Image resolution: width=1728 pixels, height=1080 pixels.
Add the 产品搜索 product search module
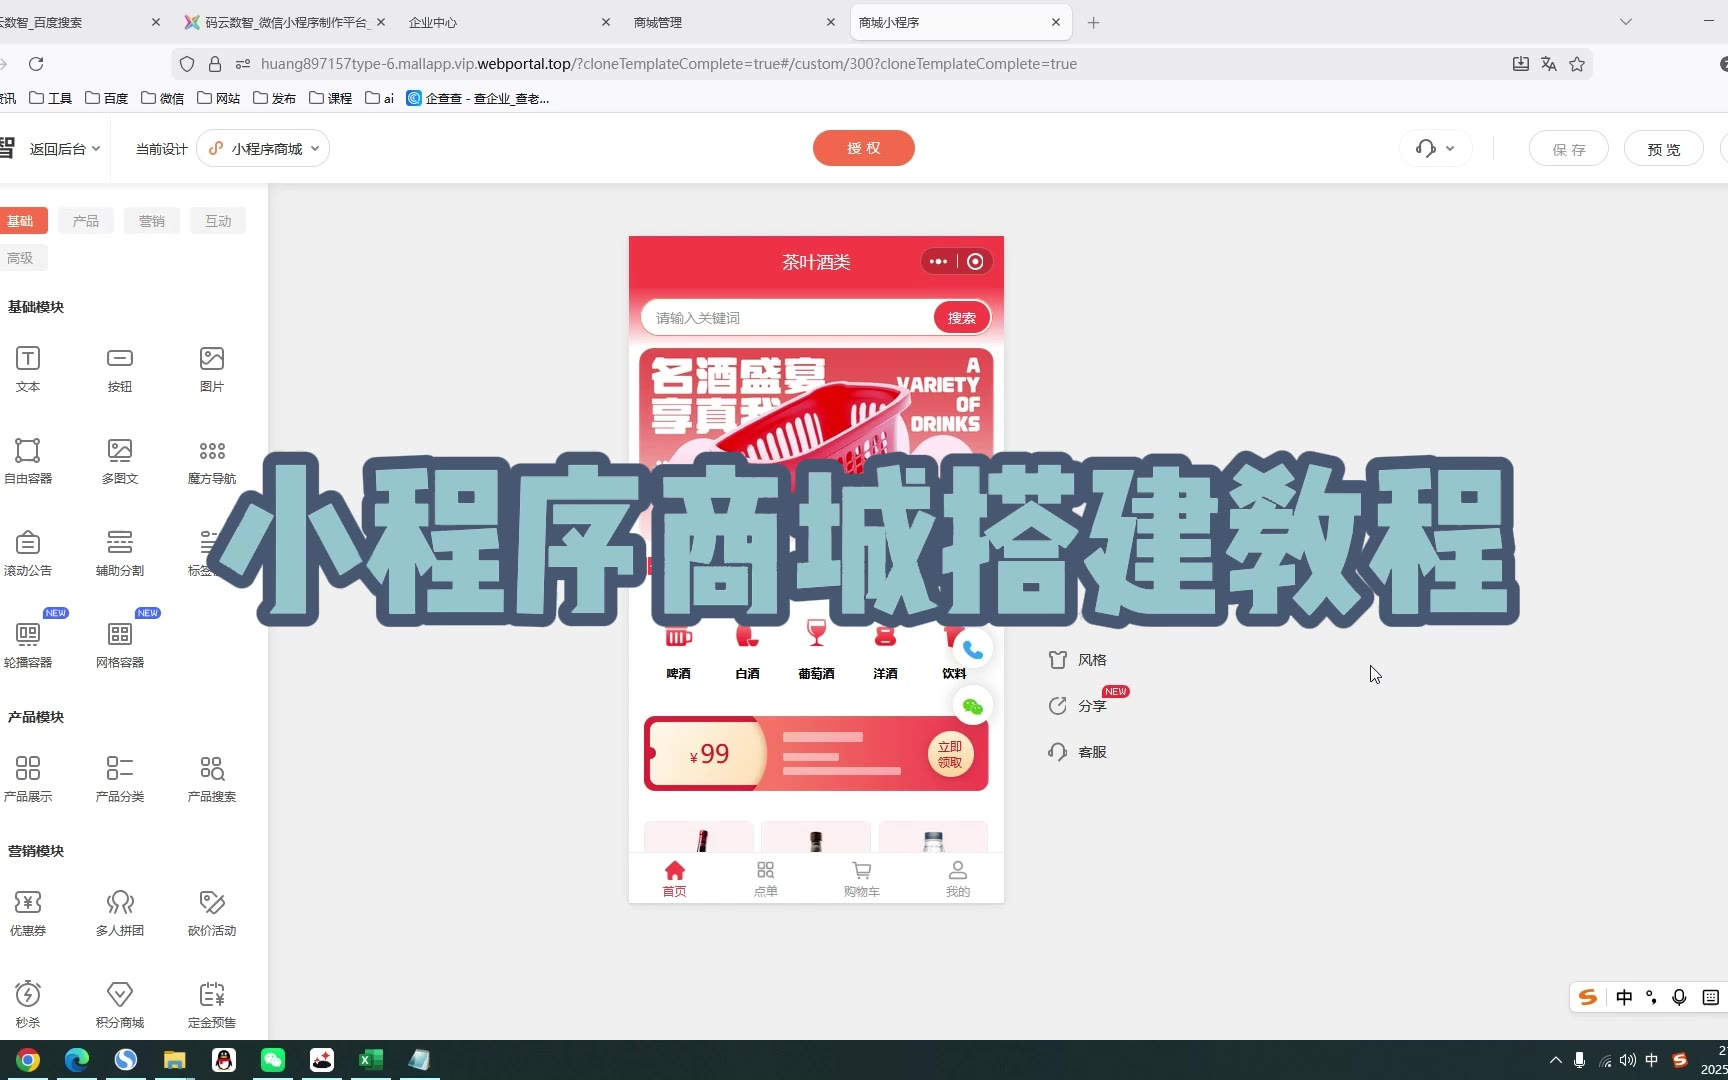[212, 779]
